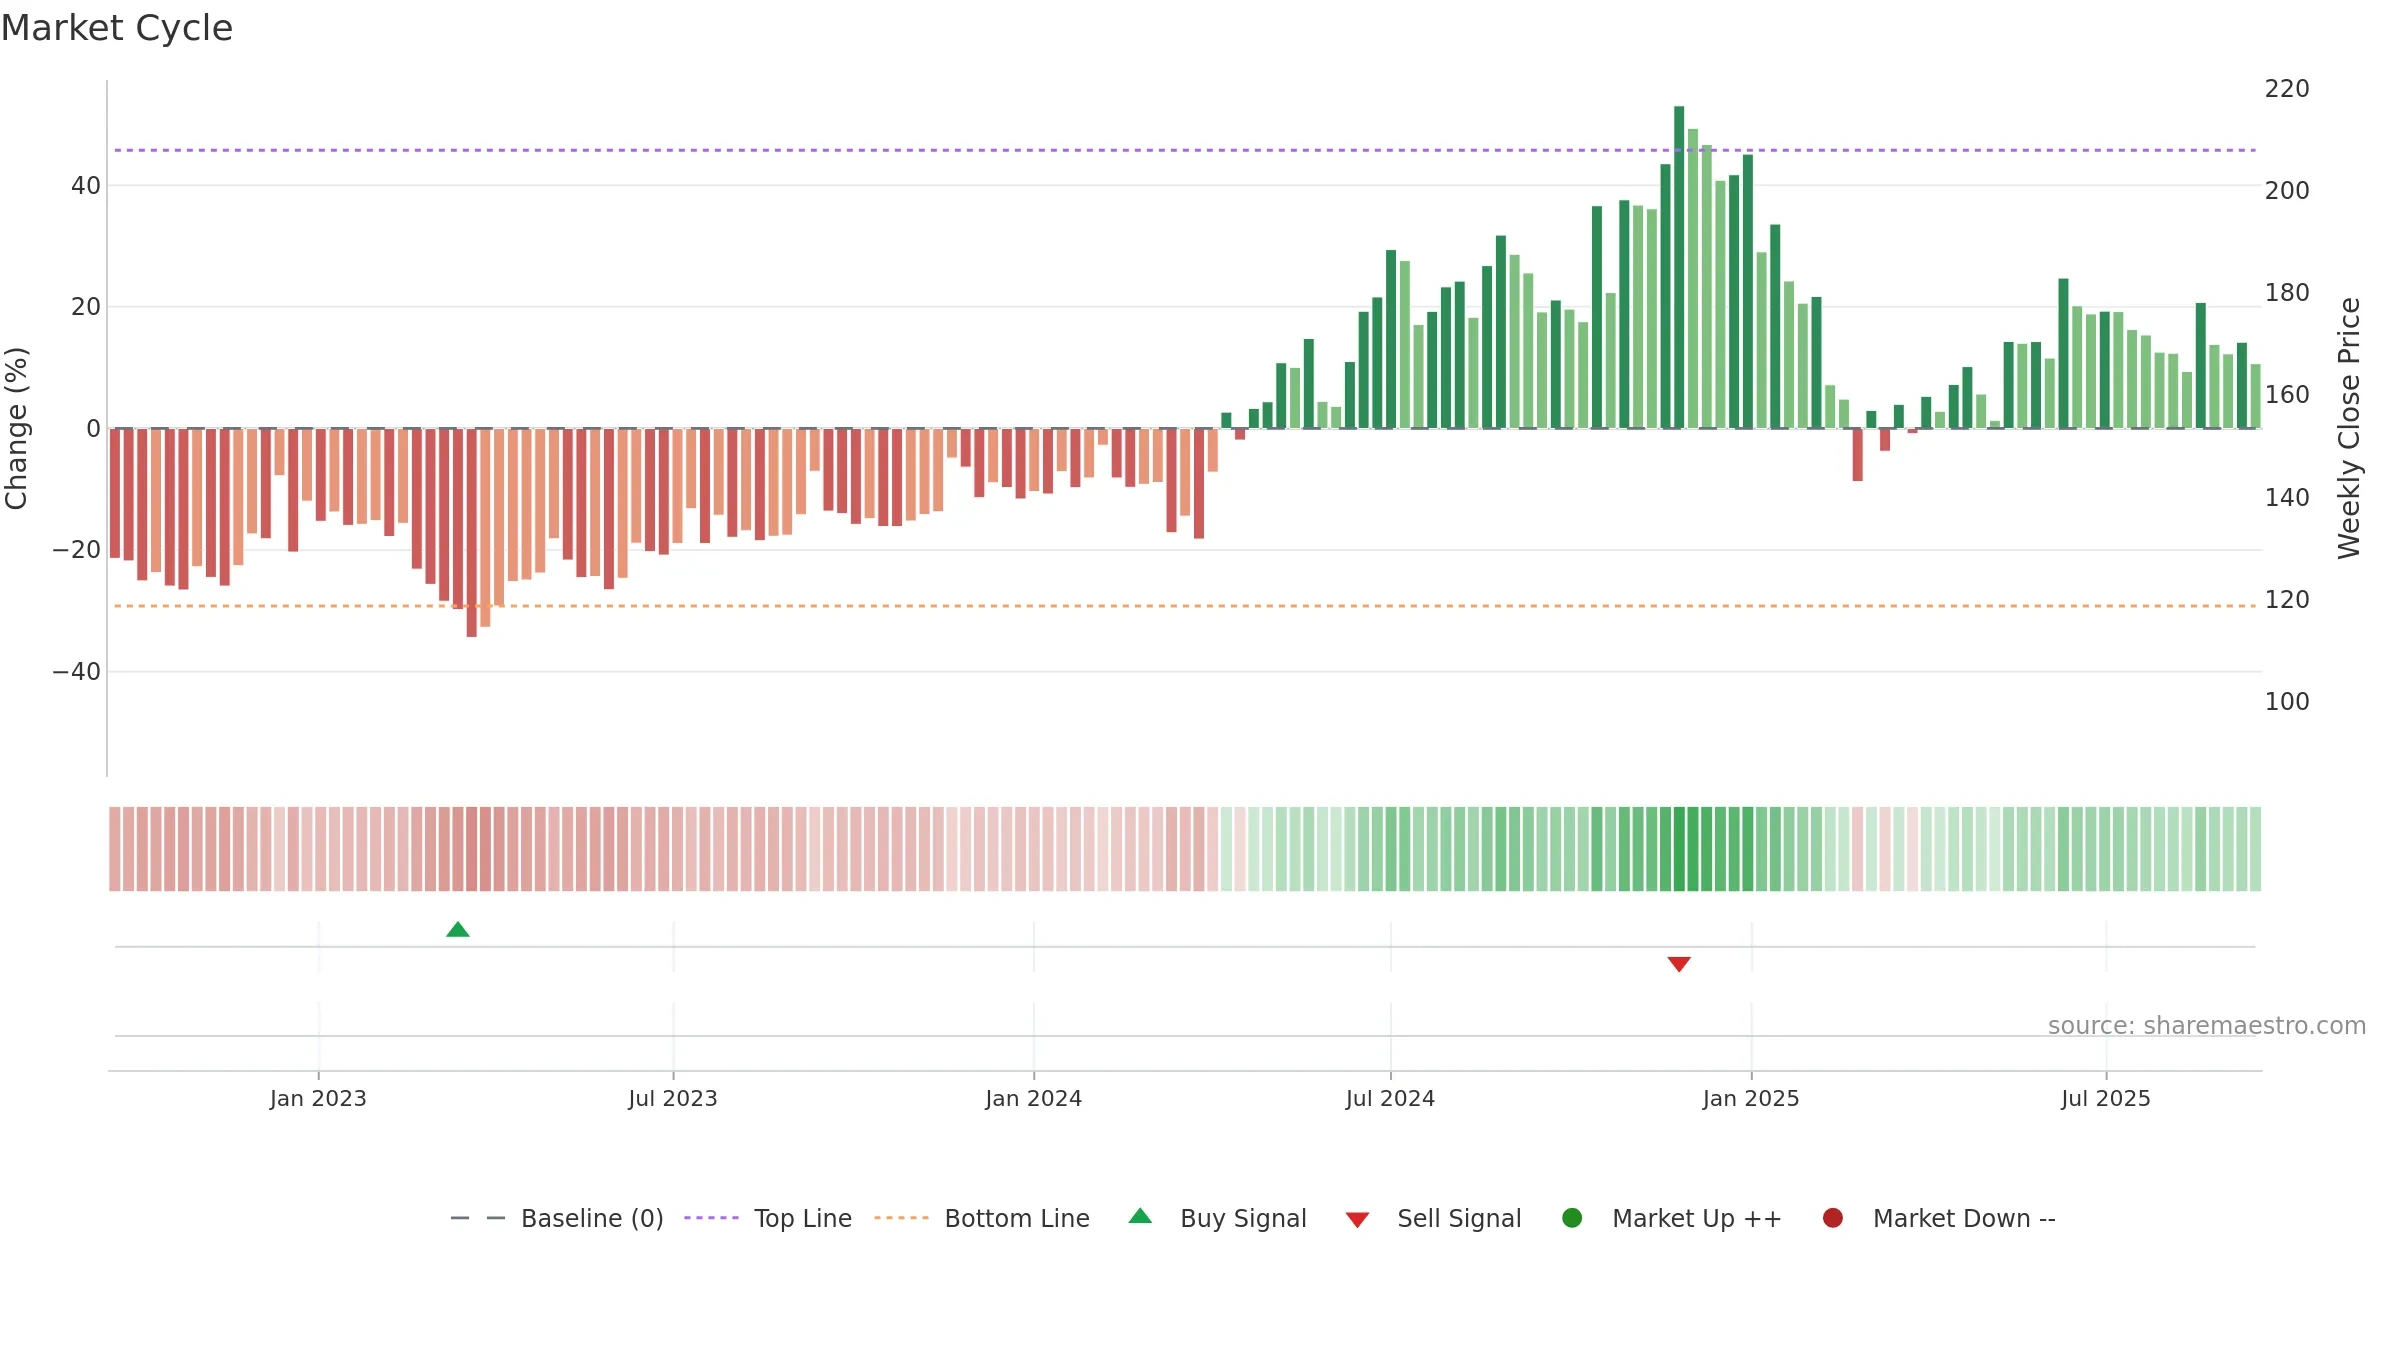Click the gray dashed Baseline swatch in the legend
This screenshot has width=2400, height=1350.
(x=478, y=1218)
